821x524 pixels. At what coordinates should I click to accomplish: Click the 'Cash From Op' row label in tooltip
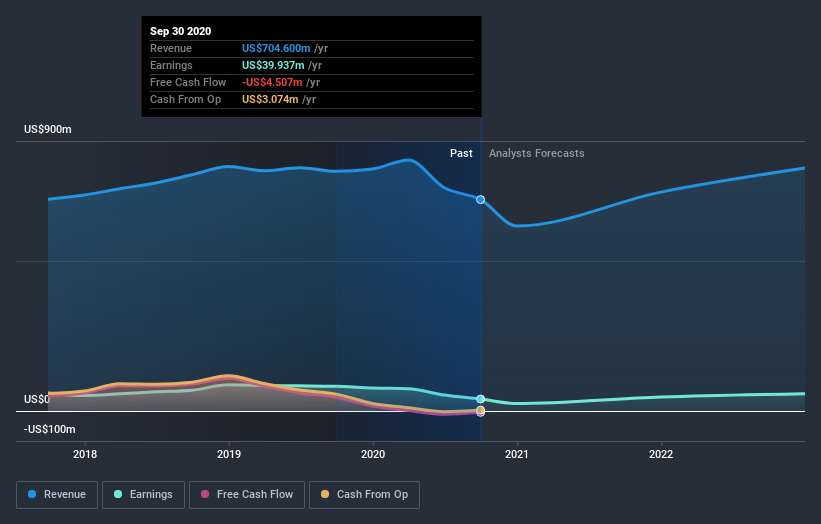click(x=185, y=99)
